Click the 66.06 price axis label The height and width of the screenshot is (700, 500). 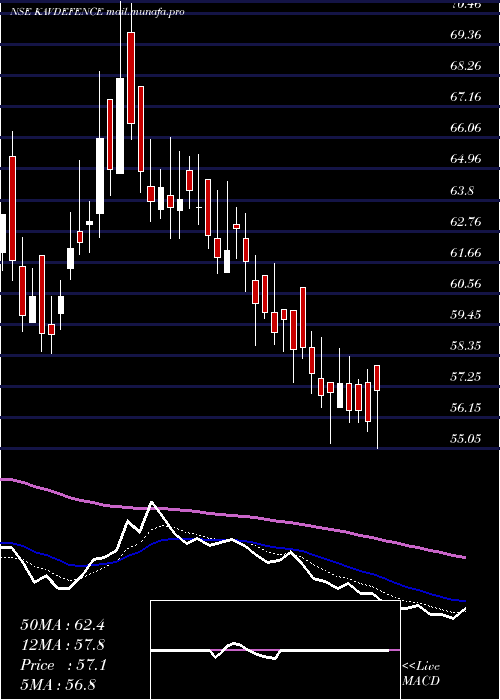466,128
